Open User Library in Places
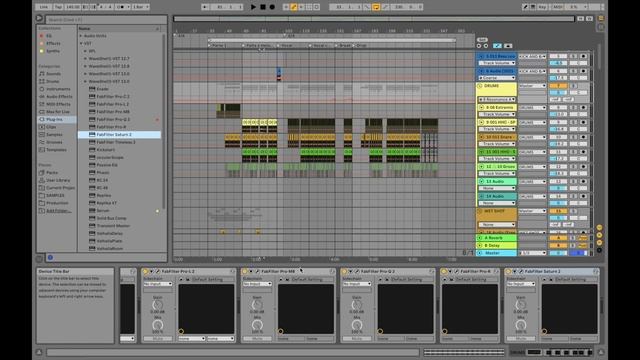The height and width of the screenshot is (360, 640). coord(58,180)
